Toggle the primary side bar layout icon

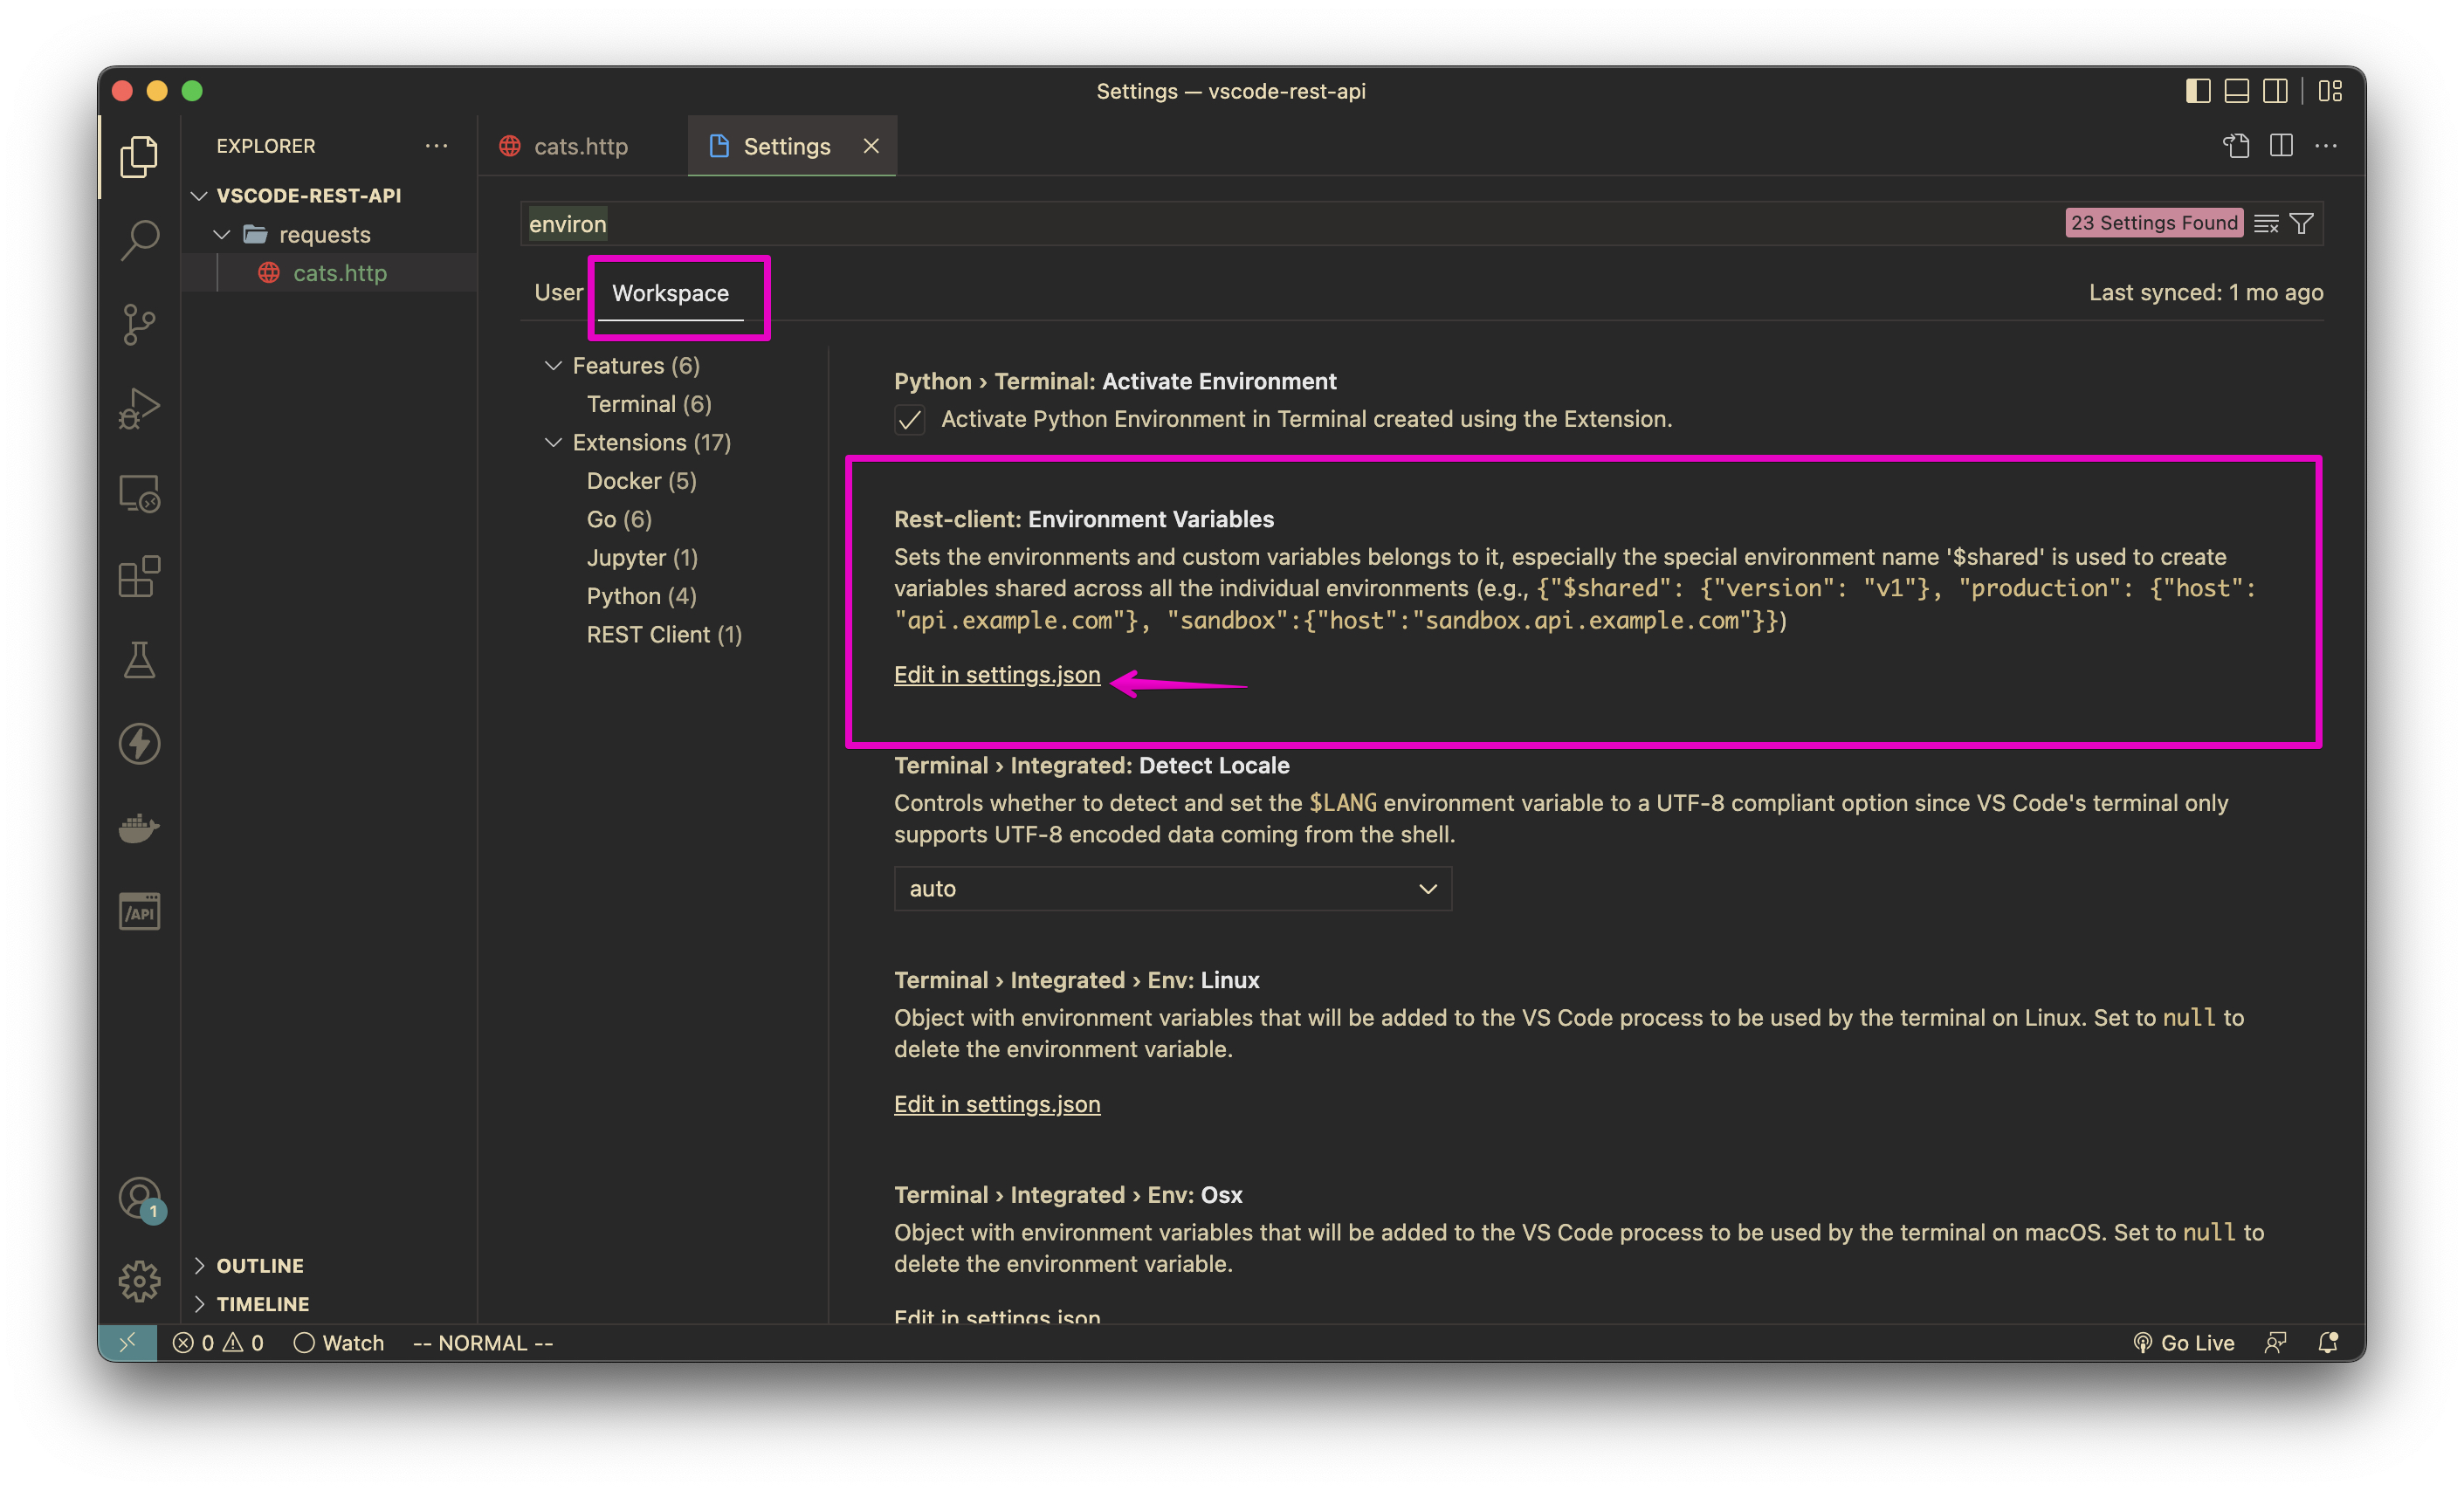[x=2197, y=91]
